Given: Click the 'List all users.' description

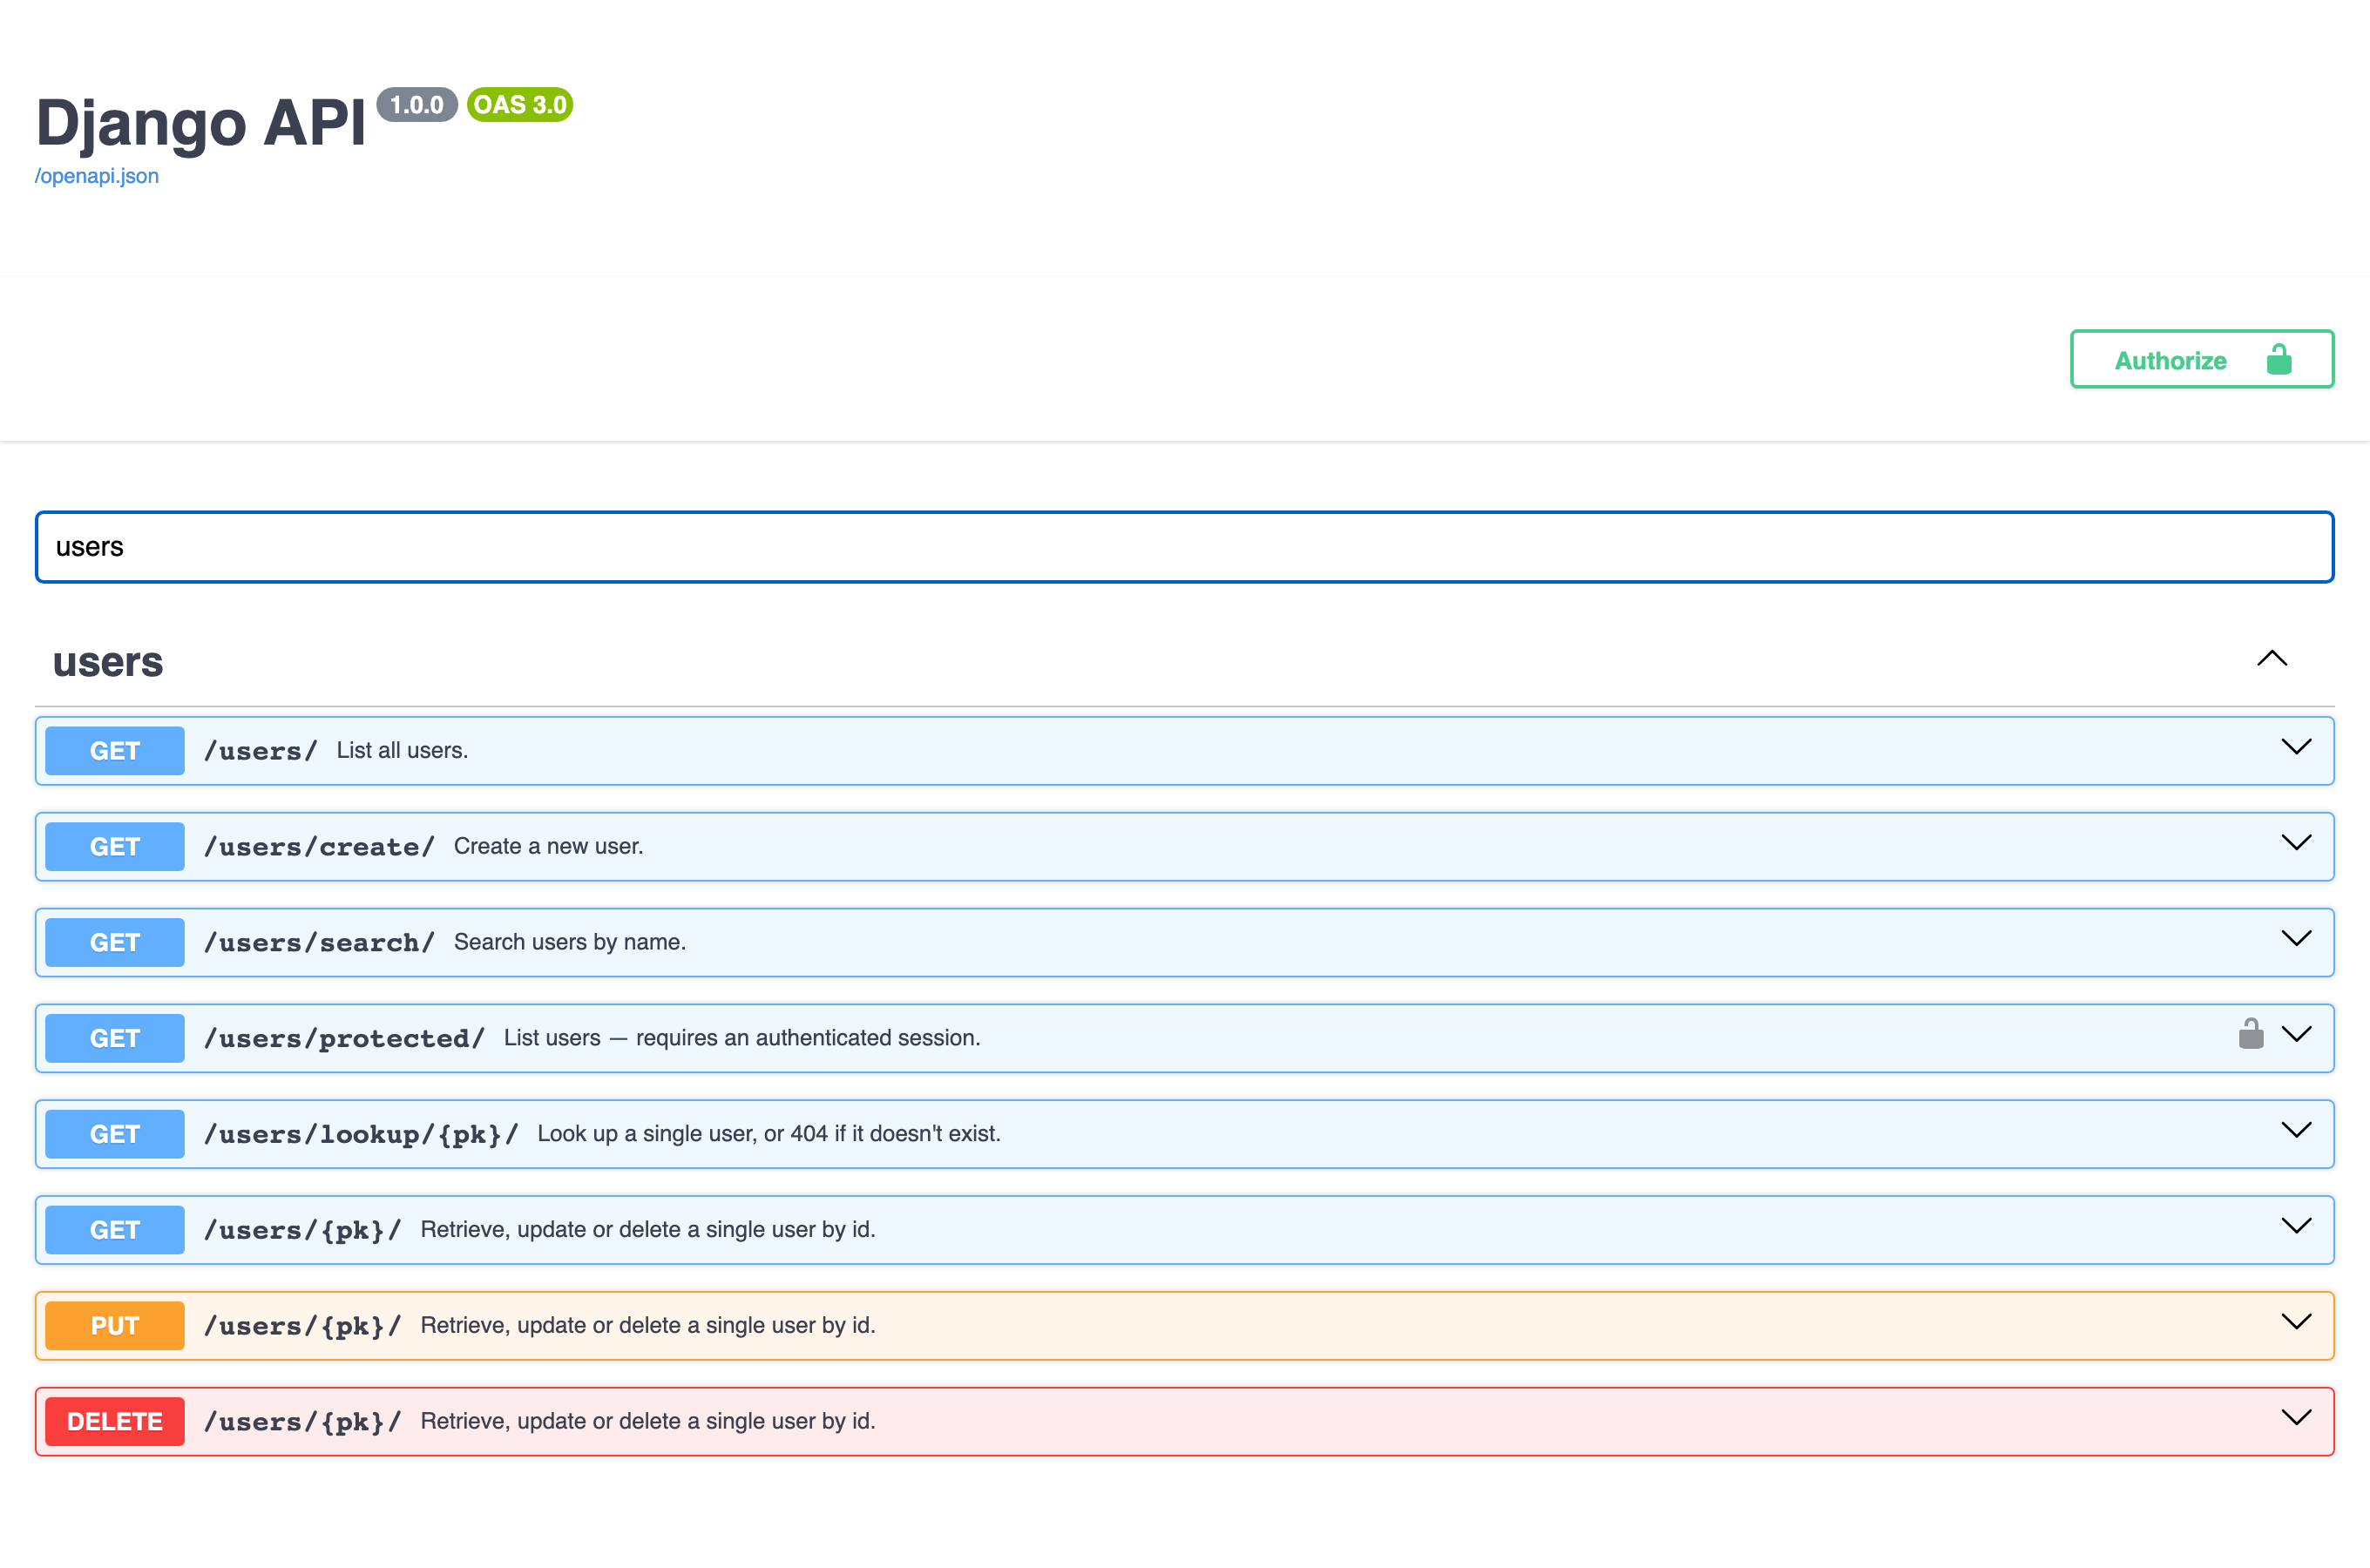Looking at the screenshot, I should coord(402,751).
